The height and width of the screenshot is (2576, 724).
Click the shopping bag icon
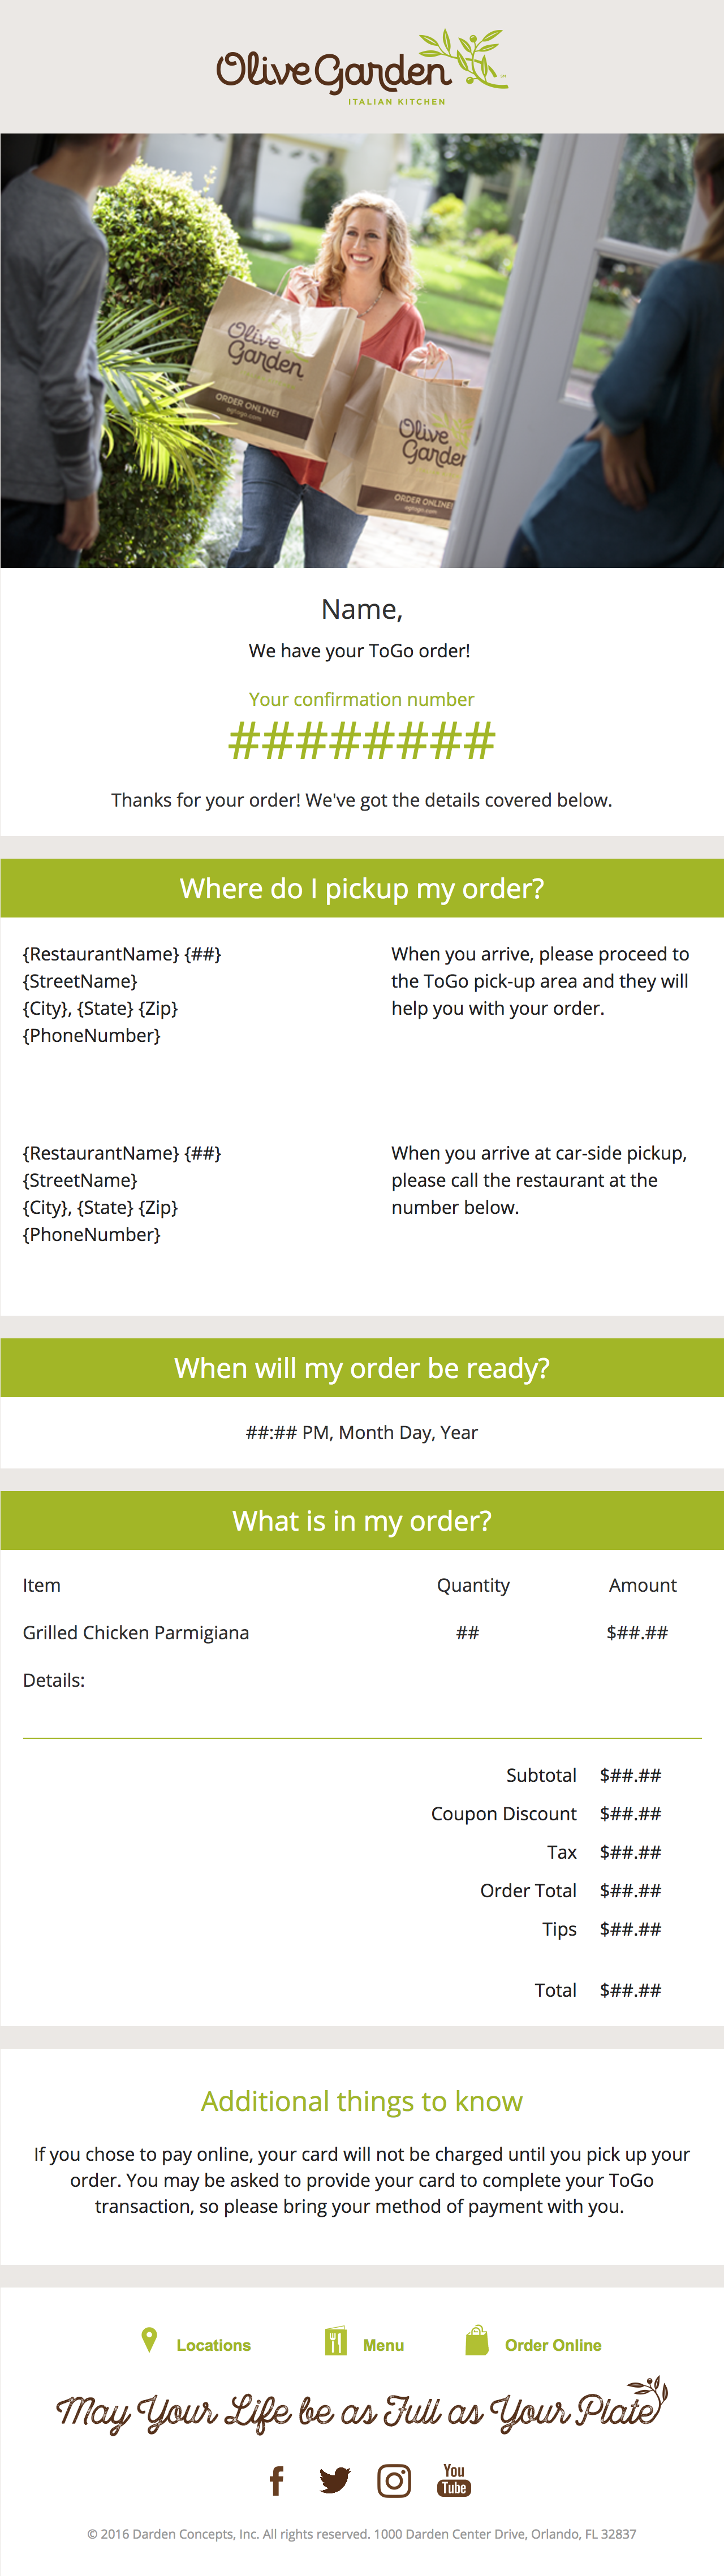tap(477, 2340)
